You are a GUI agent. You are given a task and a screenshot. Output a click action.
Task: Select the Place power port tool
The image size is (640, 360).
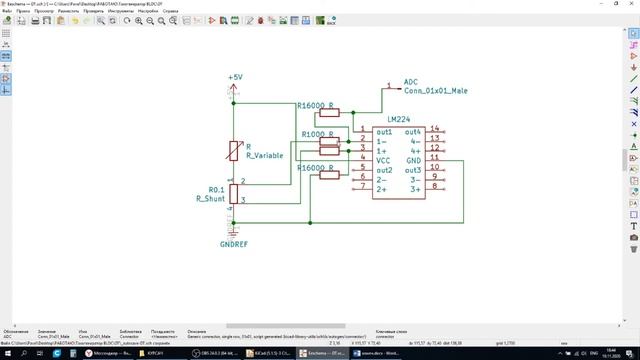point(633,67)
